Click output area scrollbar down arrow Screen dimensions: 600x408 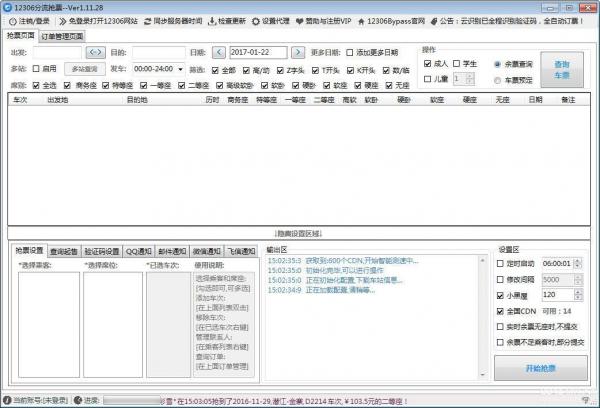tap(482, 375)
